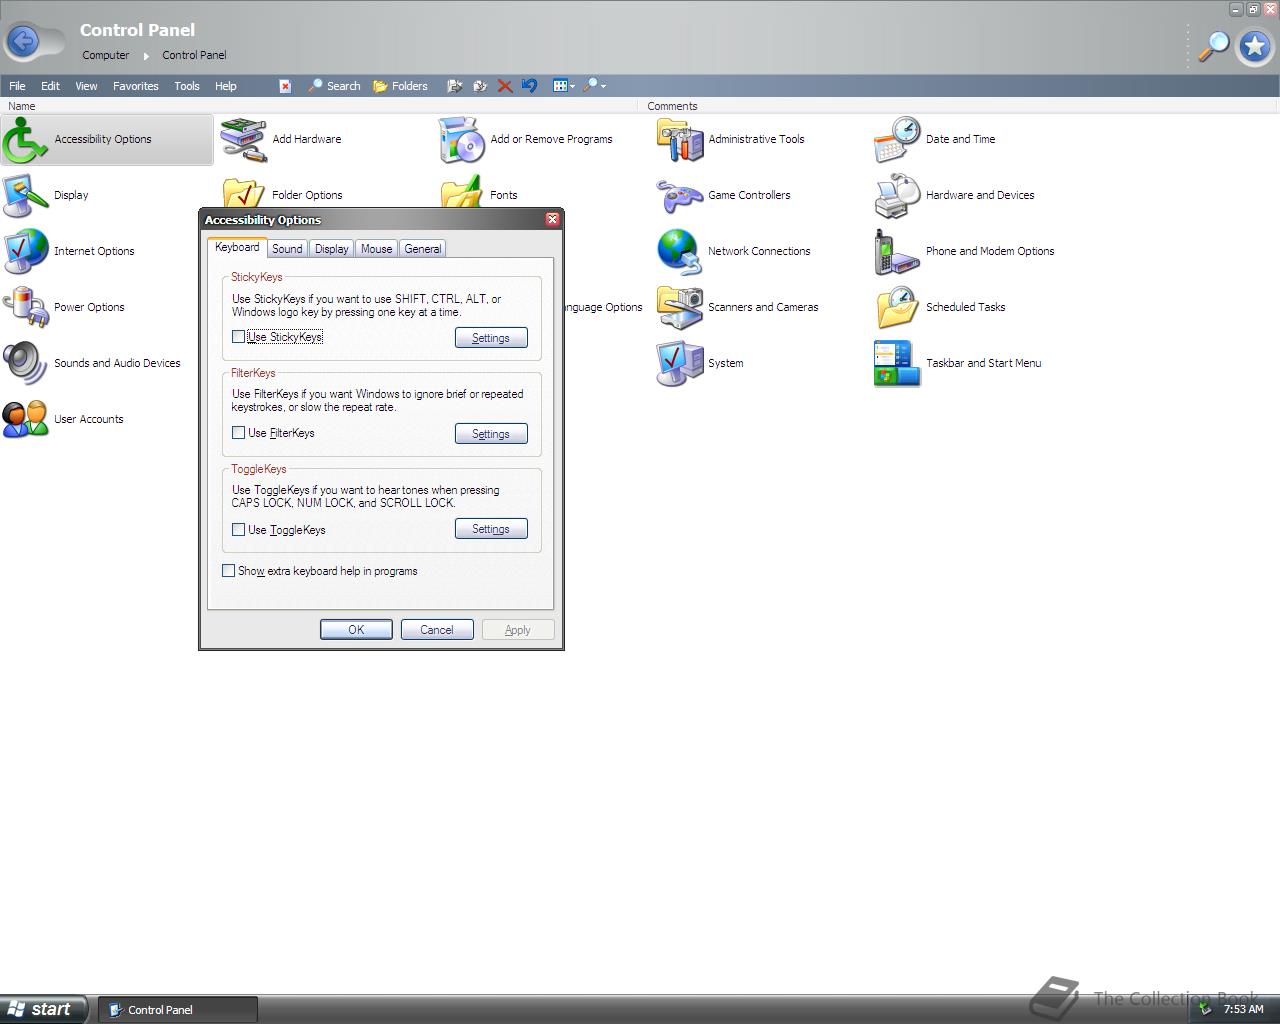Click the Copy To folder toolbar icon
Screen dimensions: 1280x1024
[480, 86]
